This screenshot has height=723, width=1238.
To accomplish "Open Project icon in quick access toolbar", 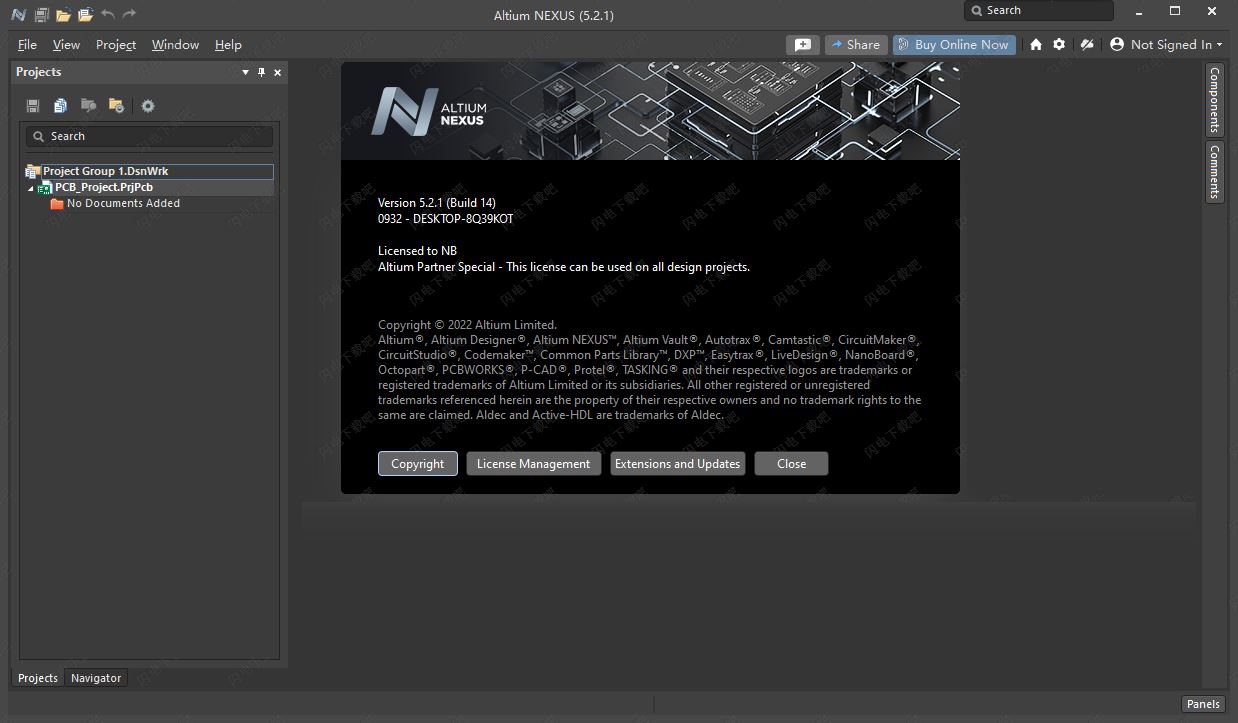I will (x=85, y=15).
